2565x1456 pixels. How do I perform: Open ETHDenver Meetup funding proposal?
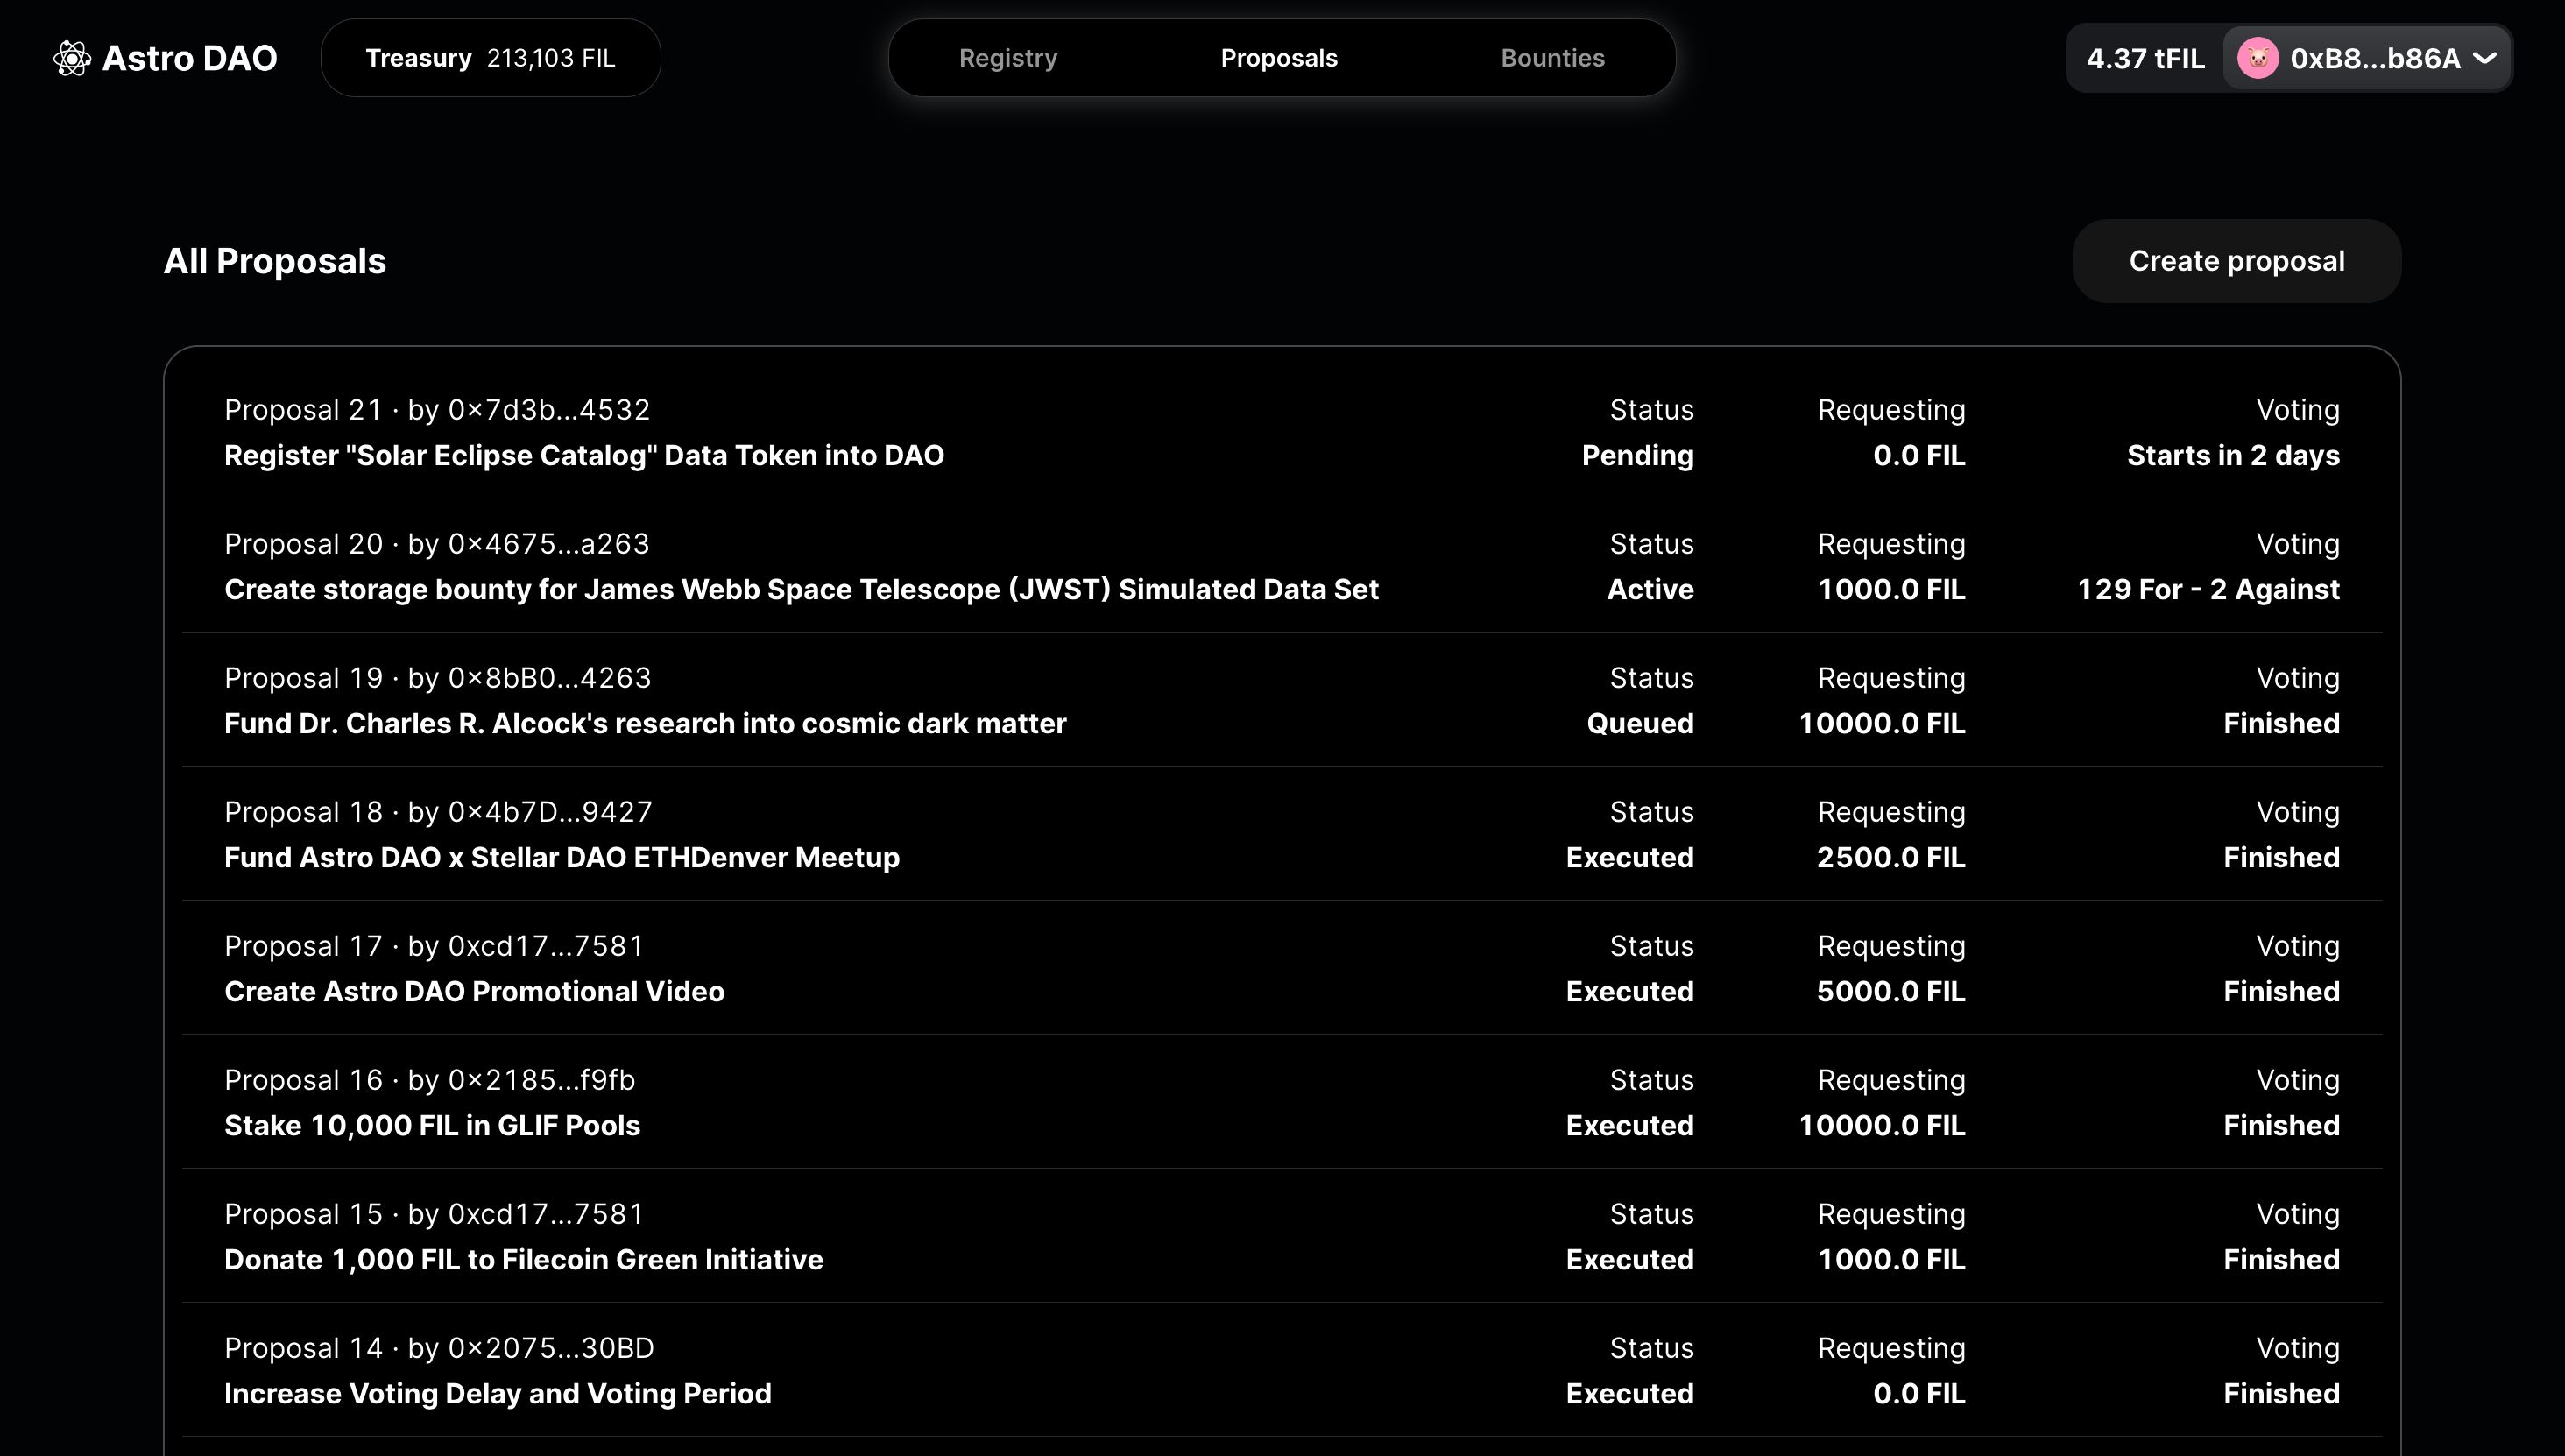pos(562,858)
